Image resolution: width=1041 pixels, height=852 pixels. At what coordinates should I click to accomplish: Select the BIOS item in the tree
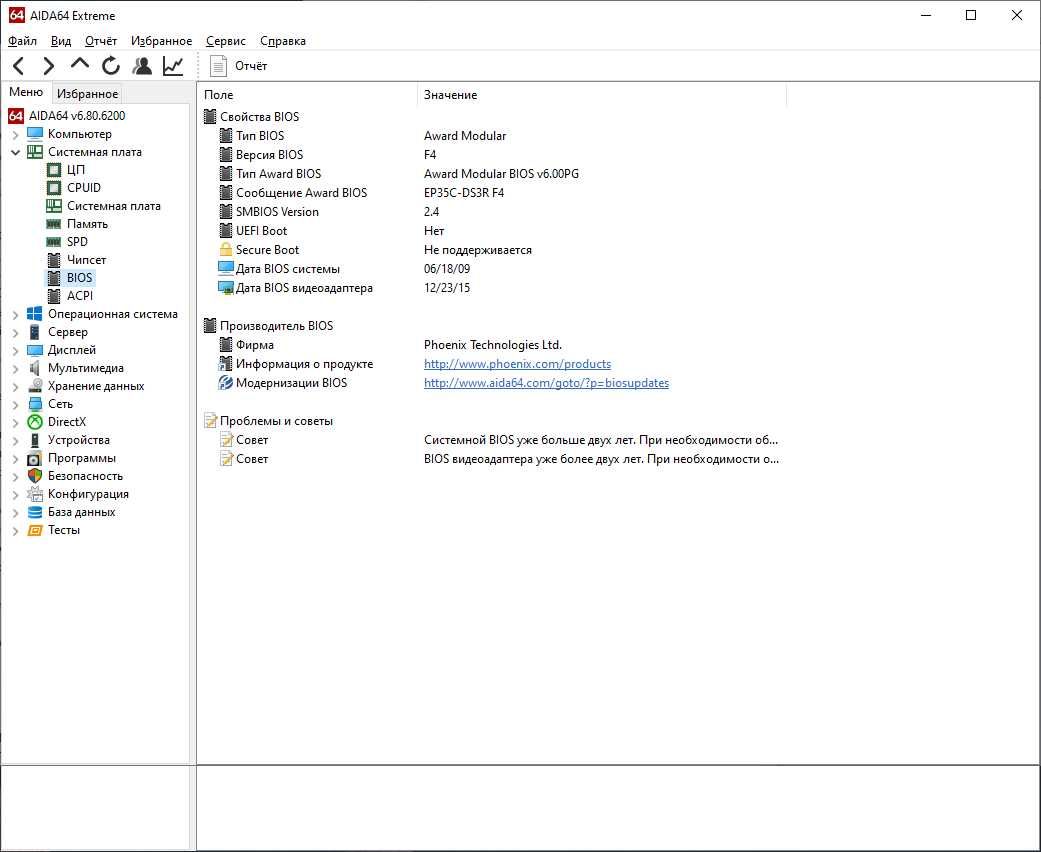click(x=80, y=278)
